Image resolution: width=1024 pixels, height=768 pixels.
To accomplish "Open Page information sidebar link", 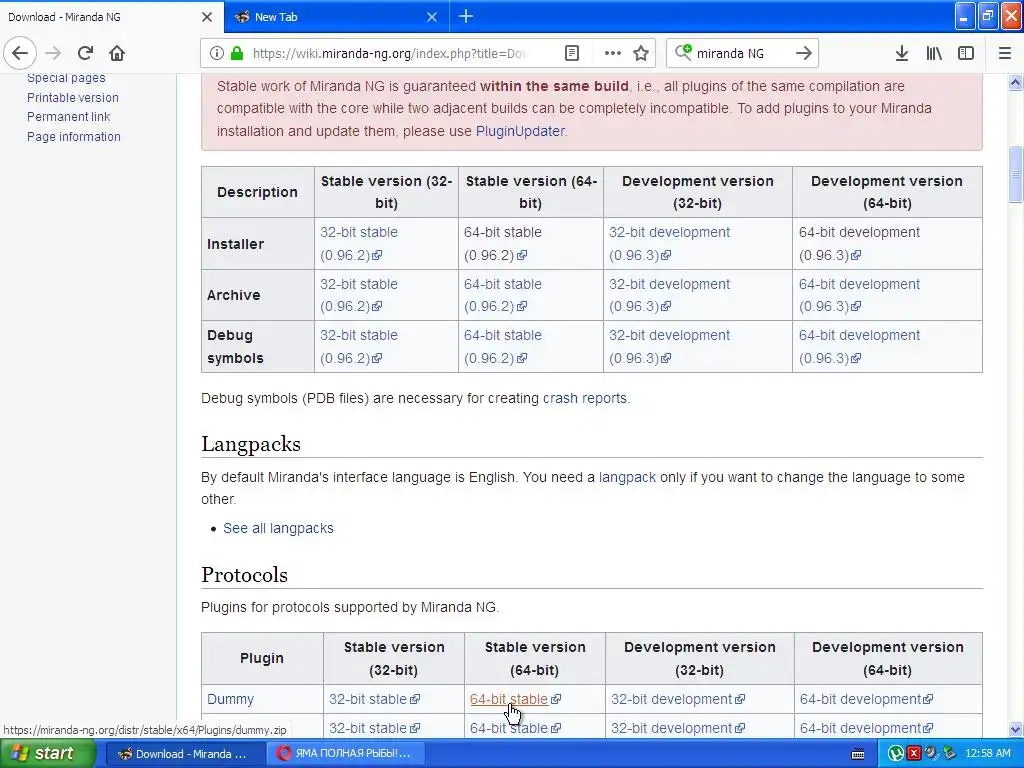I will [x=74, y=136].
